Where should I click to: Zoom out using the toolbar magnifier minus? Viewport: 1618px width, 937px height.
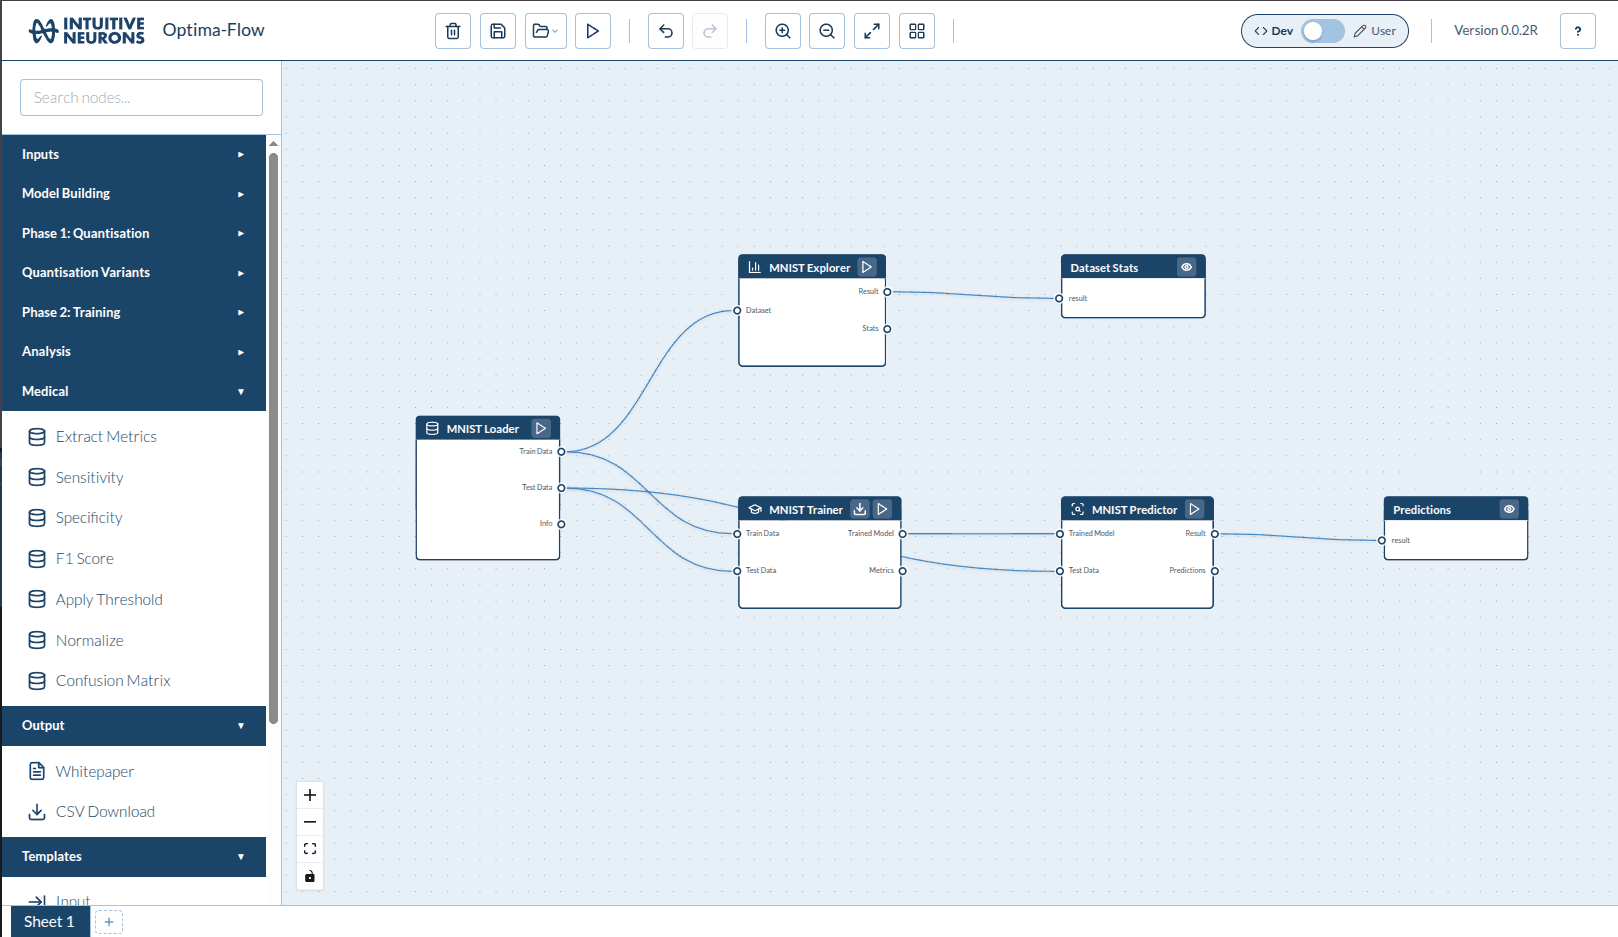827,31
